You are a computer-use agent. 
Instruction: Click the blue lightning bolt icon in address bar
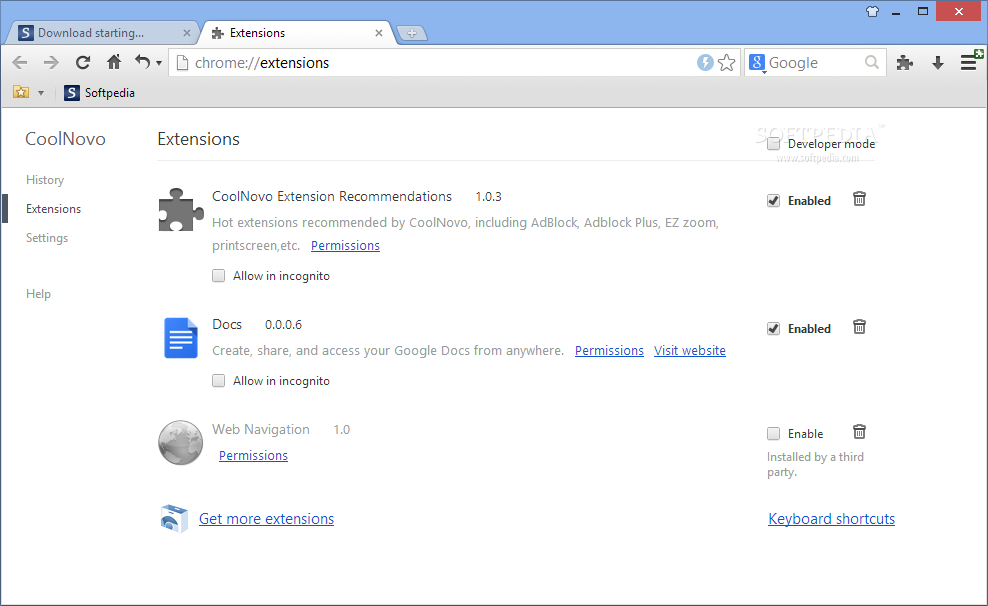(705, 62)
